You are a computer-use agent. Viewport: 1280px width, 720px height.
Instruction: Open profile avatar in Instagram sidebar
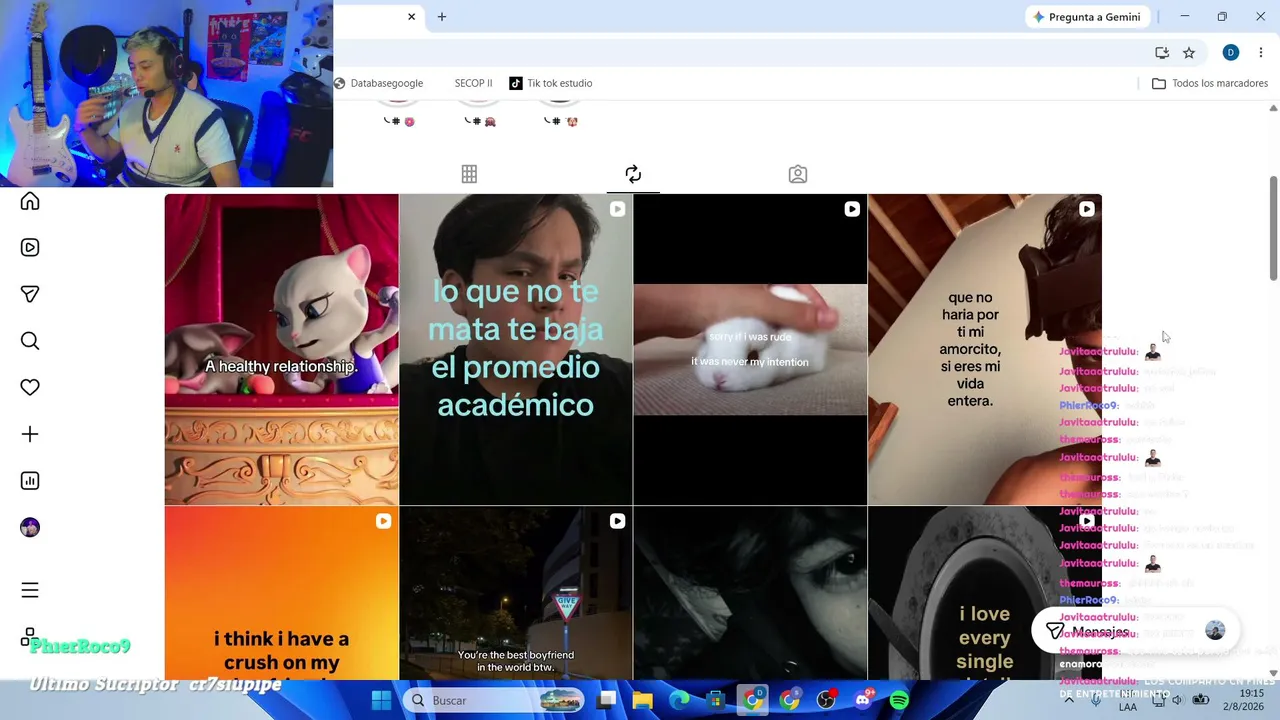click(30, 528)
